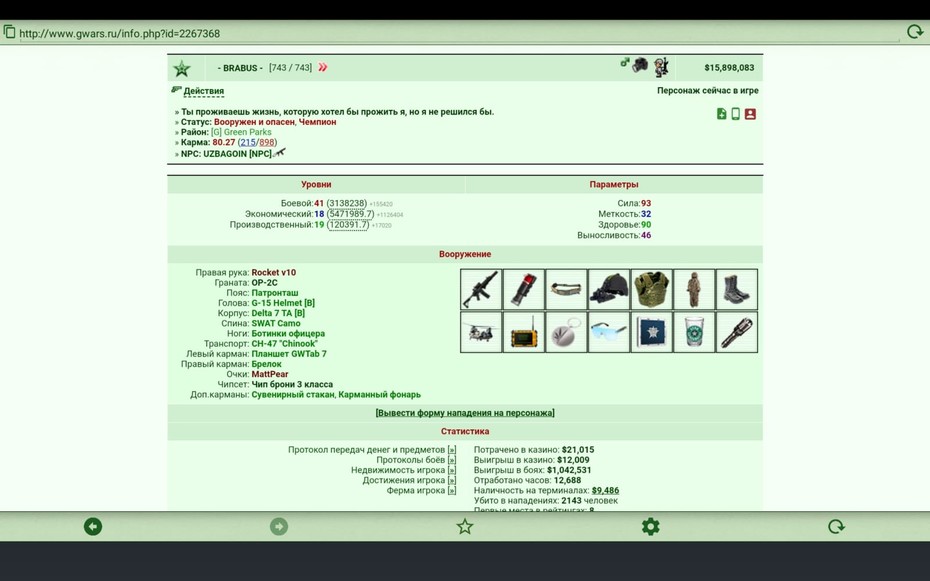This screenshot has height=581, width=930.
Task: Click the BRABUS syndicate name in header
Action: tap(240, 68)
